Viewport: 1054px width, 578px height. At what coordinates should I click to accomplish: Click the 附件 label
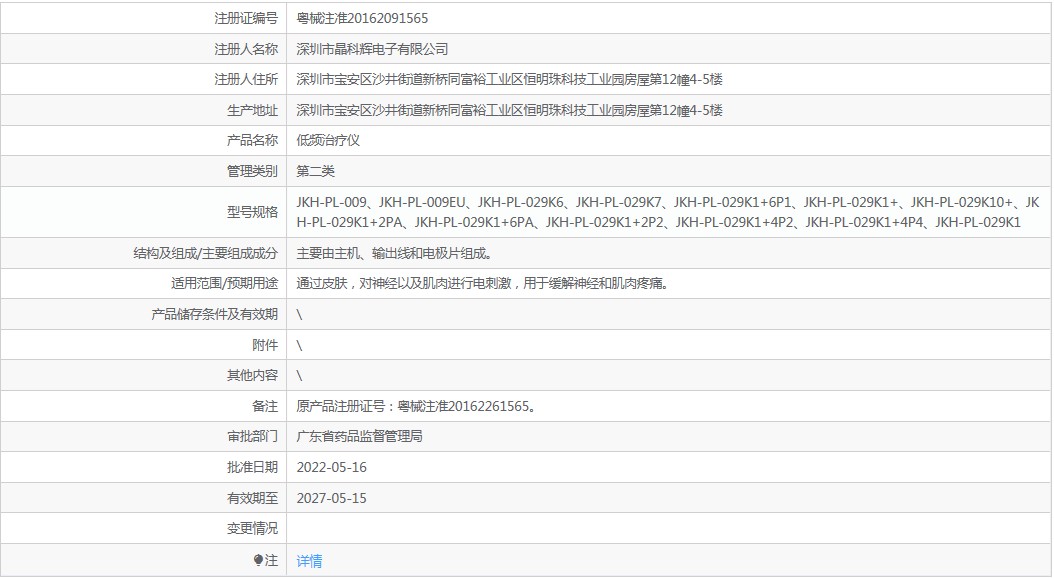coord(265,345)
